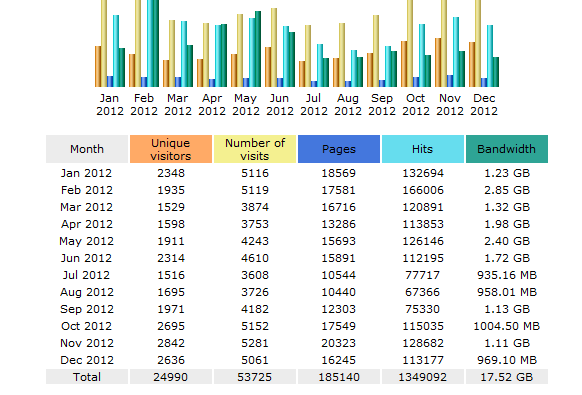582x395 pixels.
Task: Select the Total row label
Action: point(87,377)
